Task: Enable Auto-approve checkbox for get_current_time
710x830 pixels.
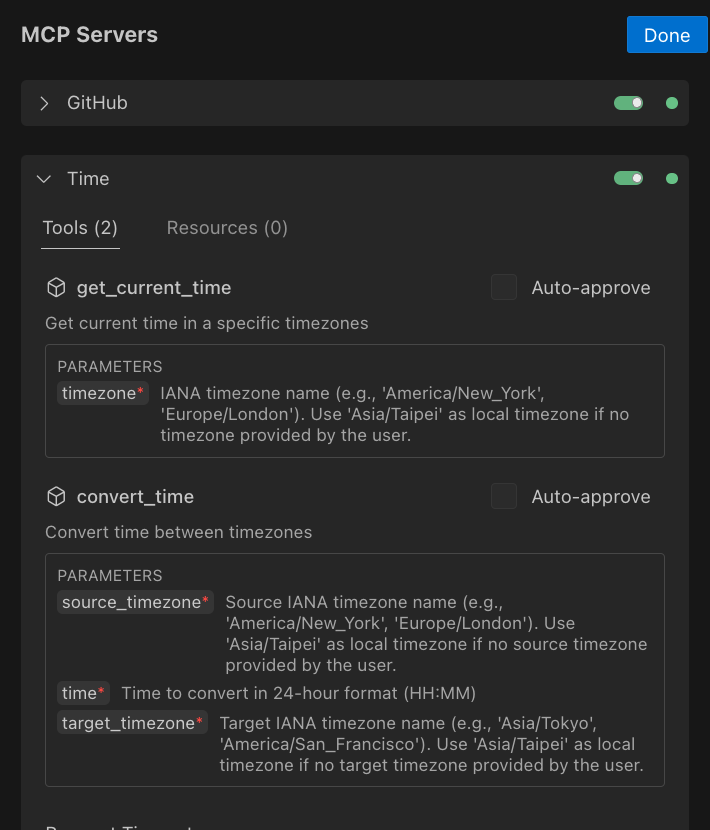Action: point(504,288)
